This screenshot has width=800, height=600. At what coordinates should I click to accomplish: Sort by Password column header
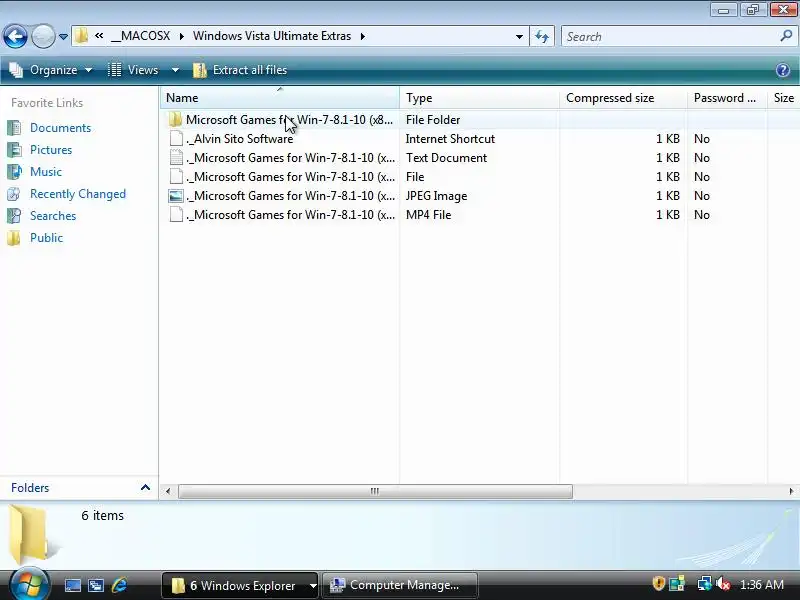[727, 98]
